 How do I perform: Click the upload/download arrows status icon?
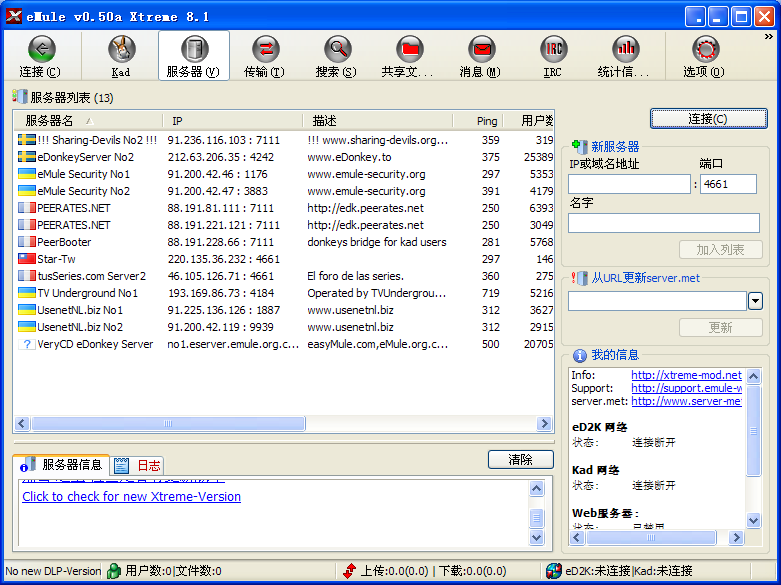(x=350, y=571)
